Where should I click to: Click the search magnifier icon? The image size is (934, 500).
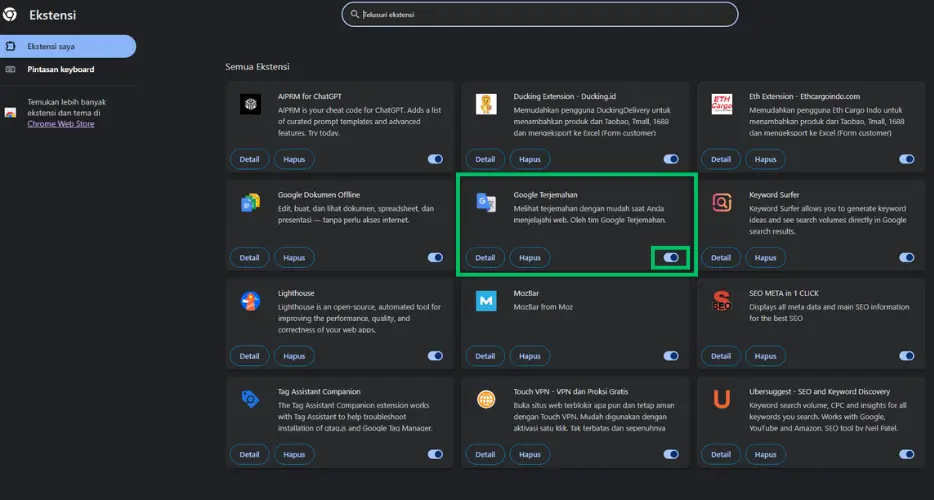pyautogui.click(x=354, y=14)
